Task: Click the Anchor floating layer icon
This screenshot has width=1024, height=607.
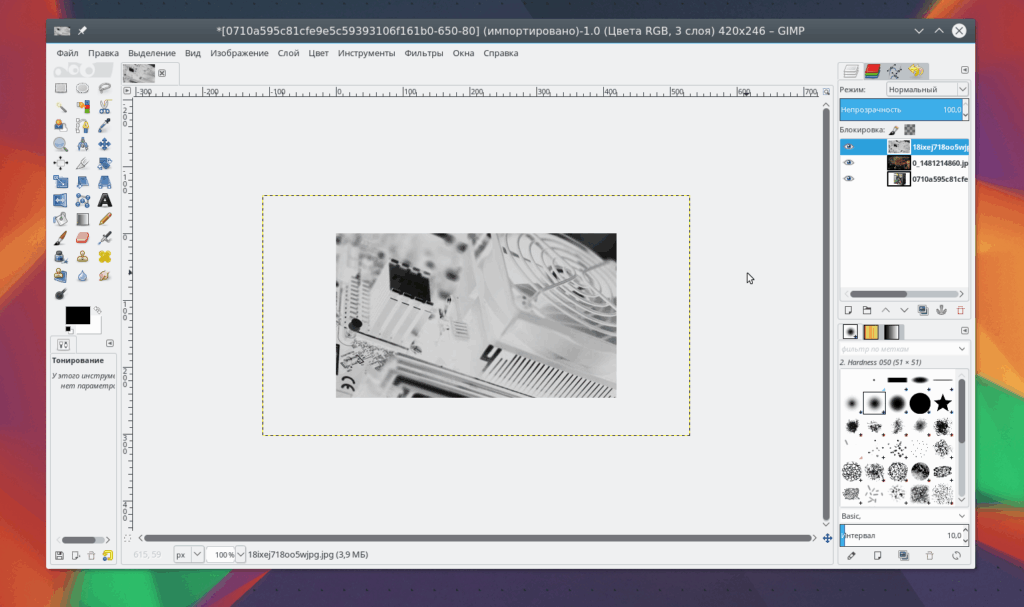Action: (941, 310)
